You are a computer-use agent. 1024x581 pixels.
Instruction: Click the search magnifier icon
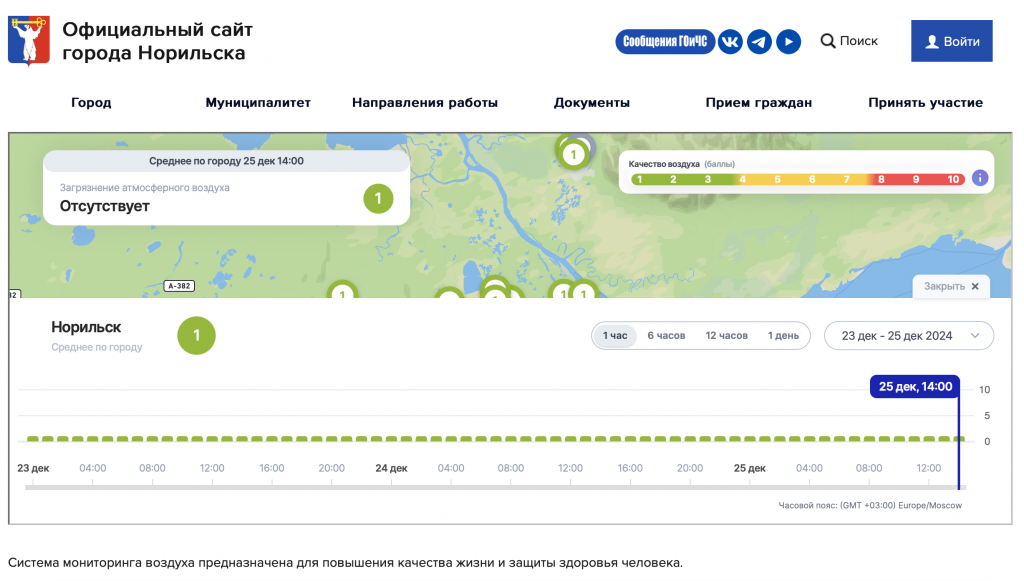click(x=827, y=41)
